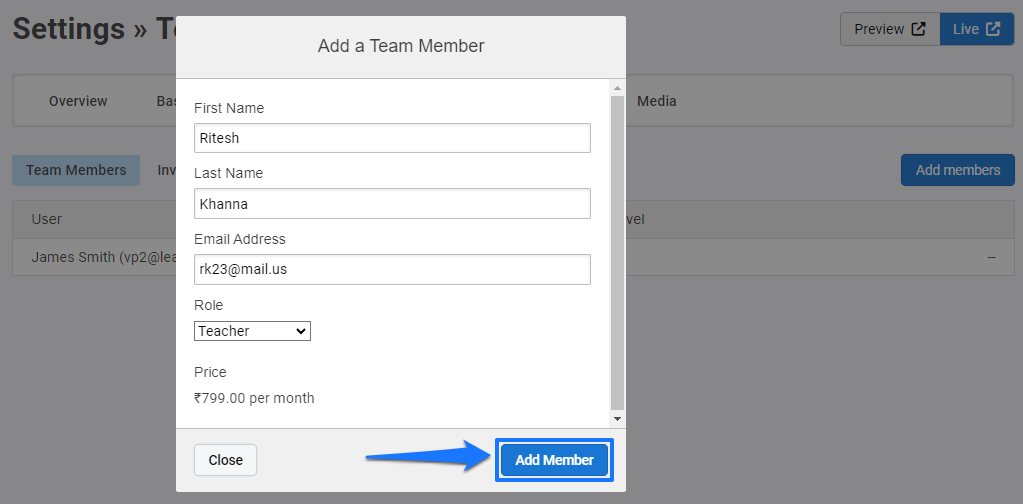Screen dimensions: 1023x504
Task: Close the Add a Team Member dialog
Action: point(225,460)
